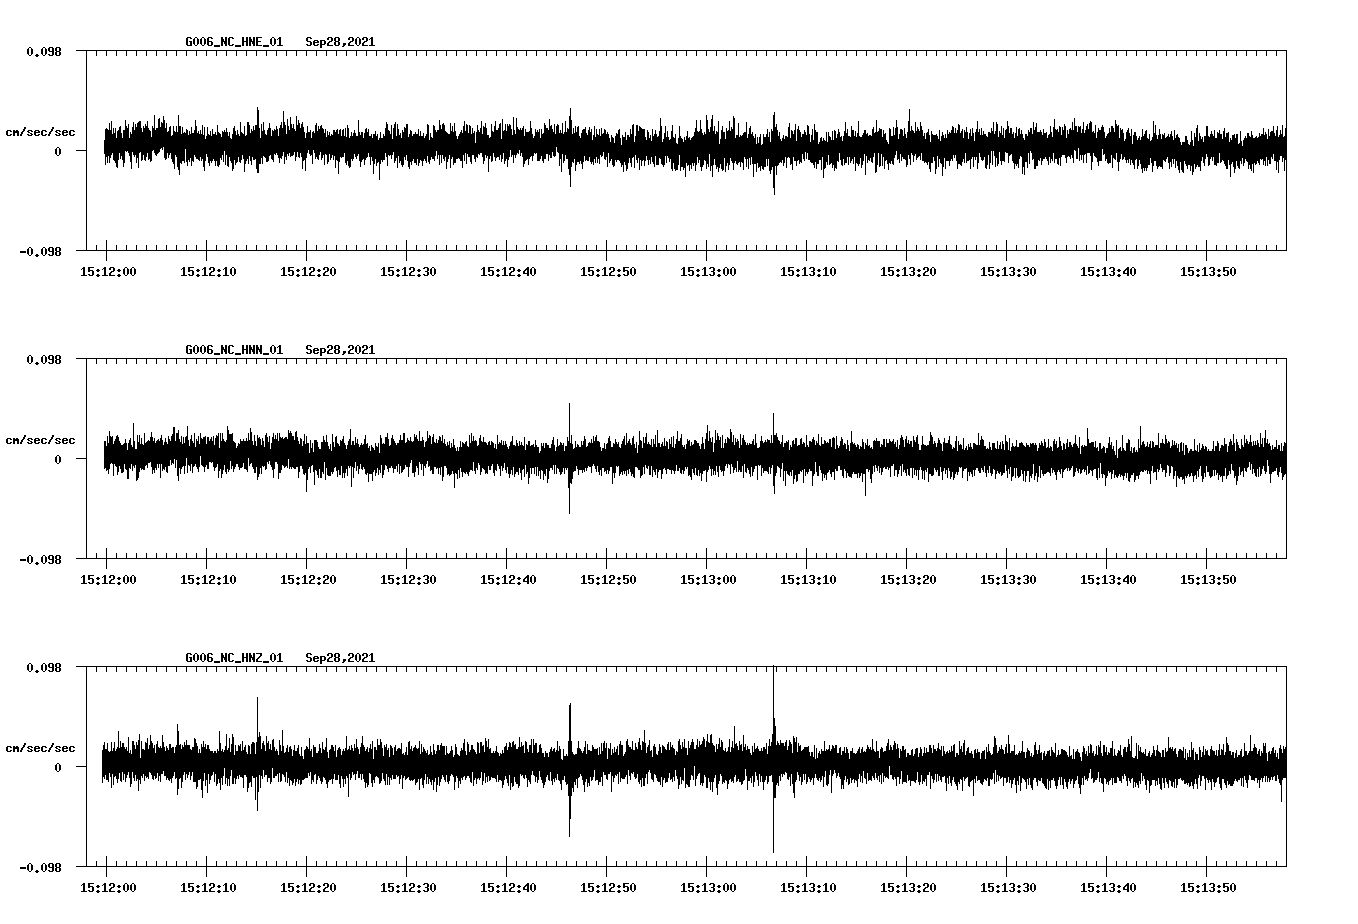Click the 15:12:30 time label under the HNN plot
Screen dimensions: 1358x924
[x=408, y=579]
